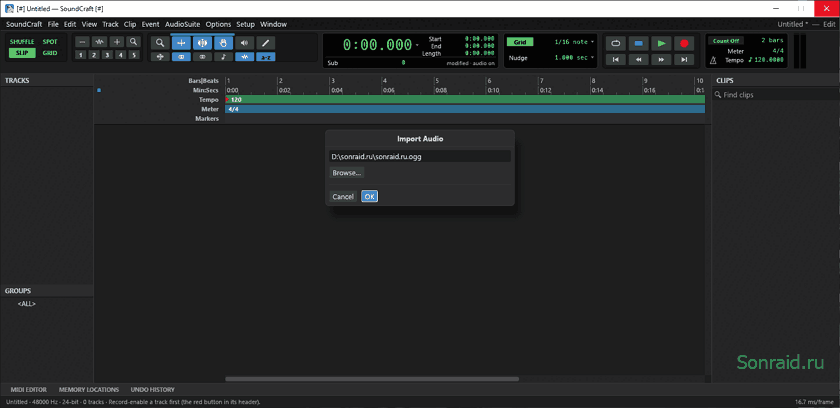Select the Pencil tool
The width and height of the screenshot is (840, 408).
click(x=265, y=43)
